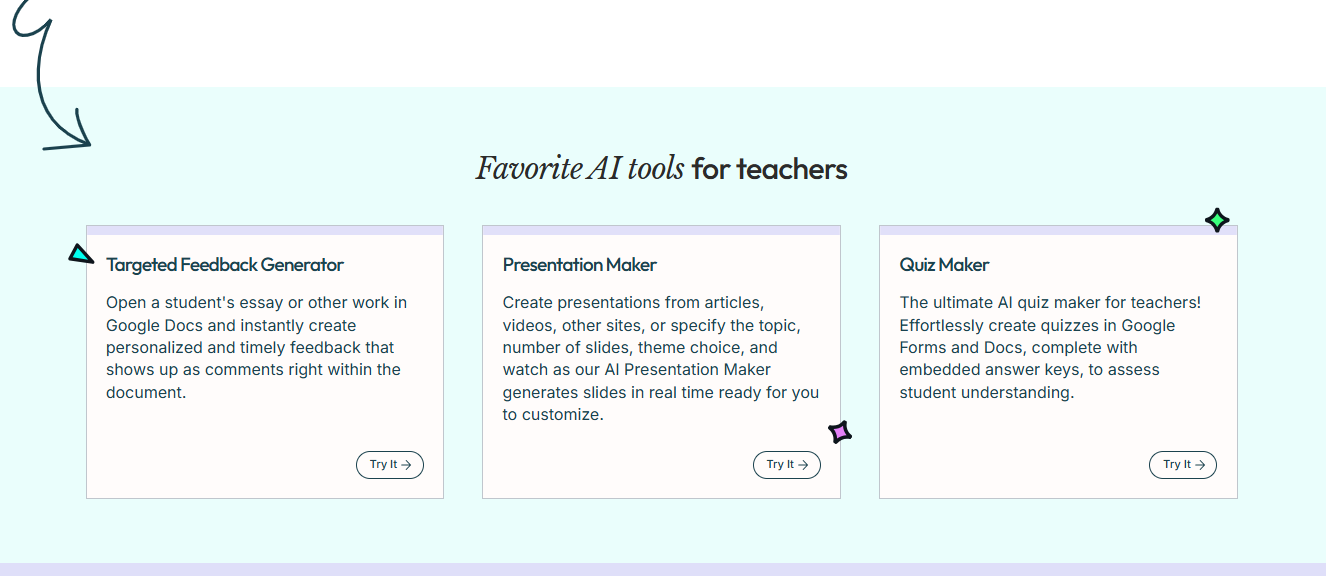1326x576 pixels.
Task: Open the Presentation Maker title
Action: coord(580,265)
